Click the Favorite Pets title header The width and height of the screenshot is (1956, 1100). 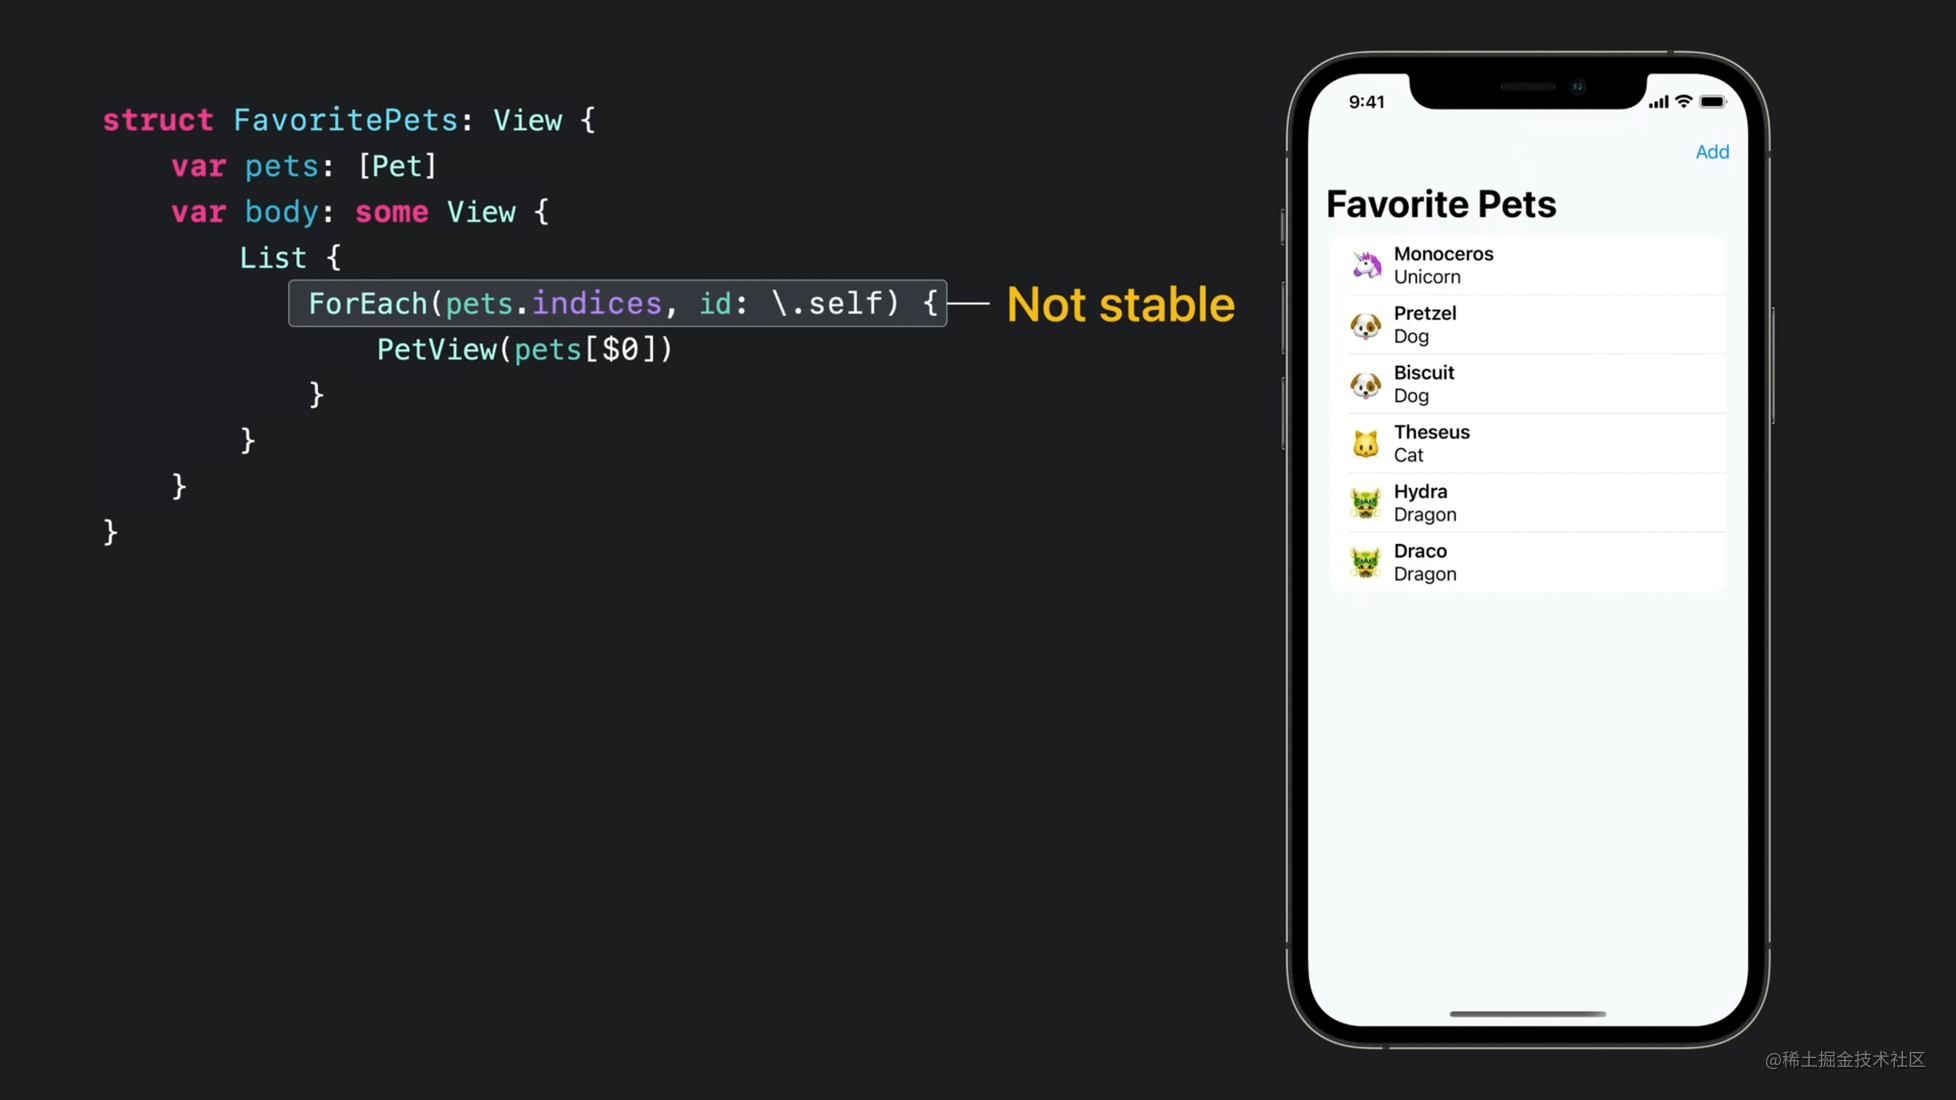pyautogui.click(x=1439, y=203)
